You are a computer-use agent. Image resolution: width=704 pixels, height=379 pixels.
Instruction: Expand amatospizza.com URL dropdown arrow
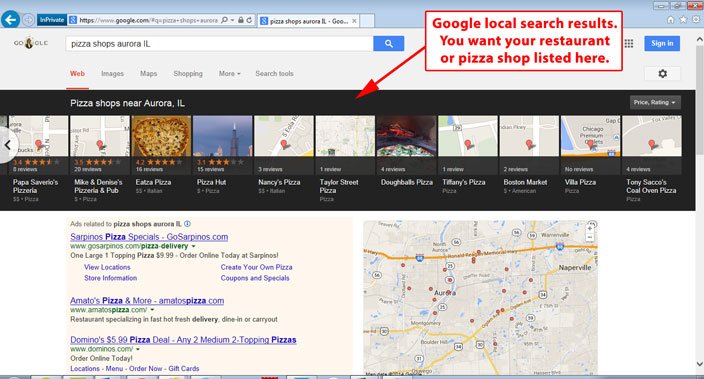(x=152, y=310)
